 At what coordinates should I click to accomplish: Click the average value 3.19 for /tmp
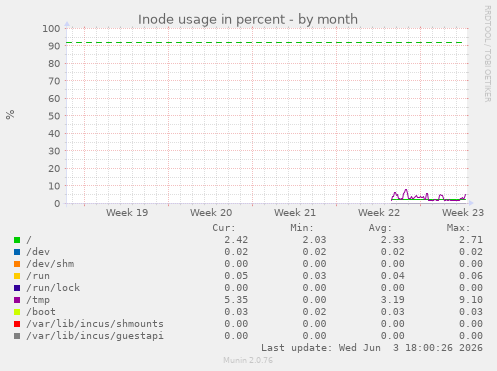[392, 300]
